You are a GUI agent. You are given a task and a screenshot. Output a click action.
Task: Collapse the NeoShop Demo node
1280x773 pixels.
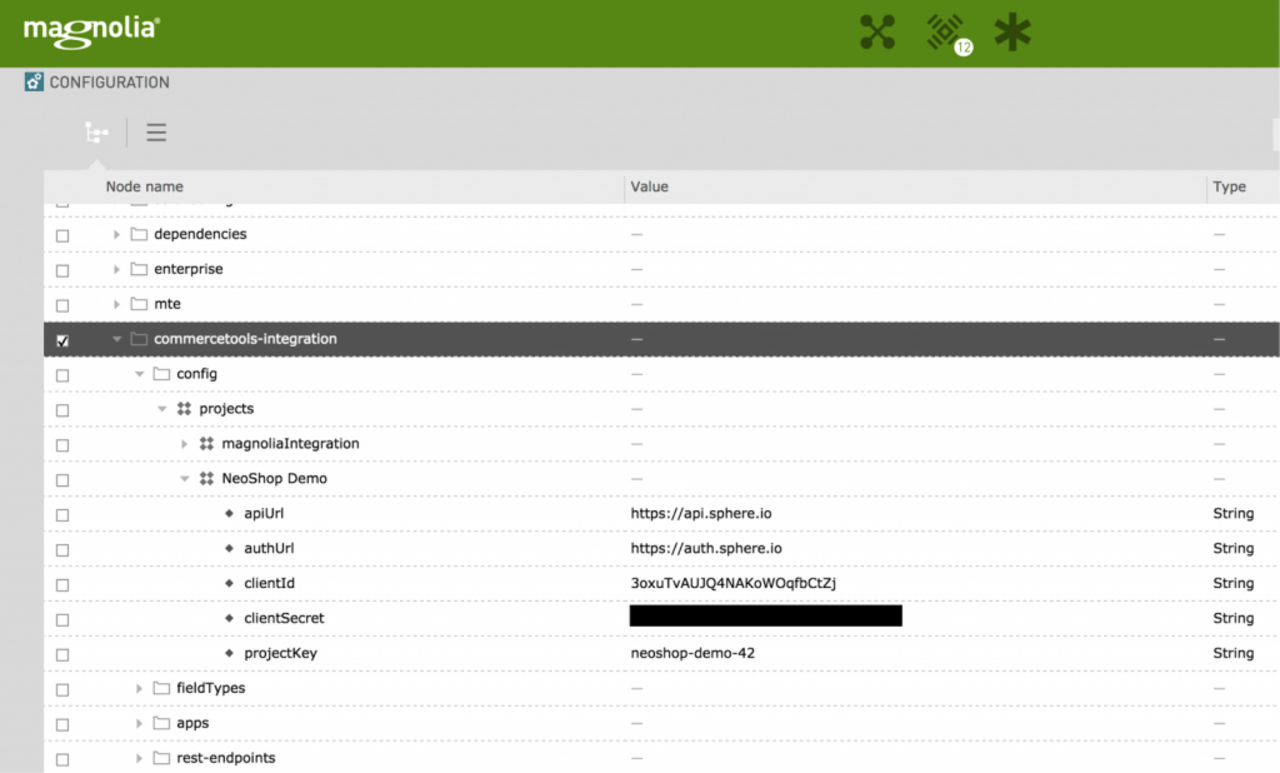pos(184,479)
